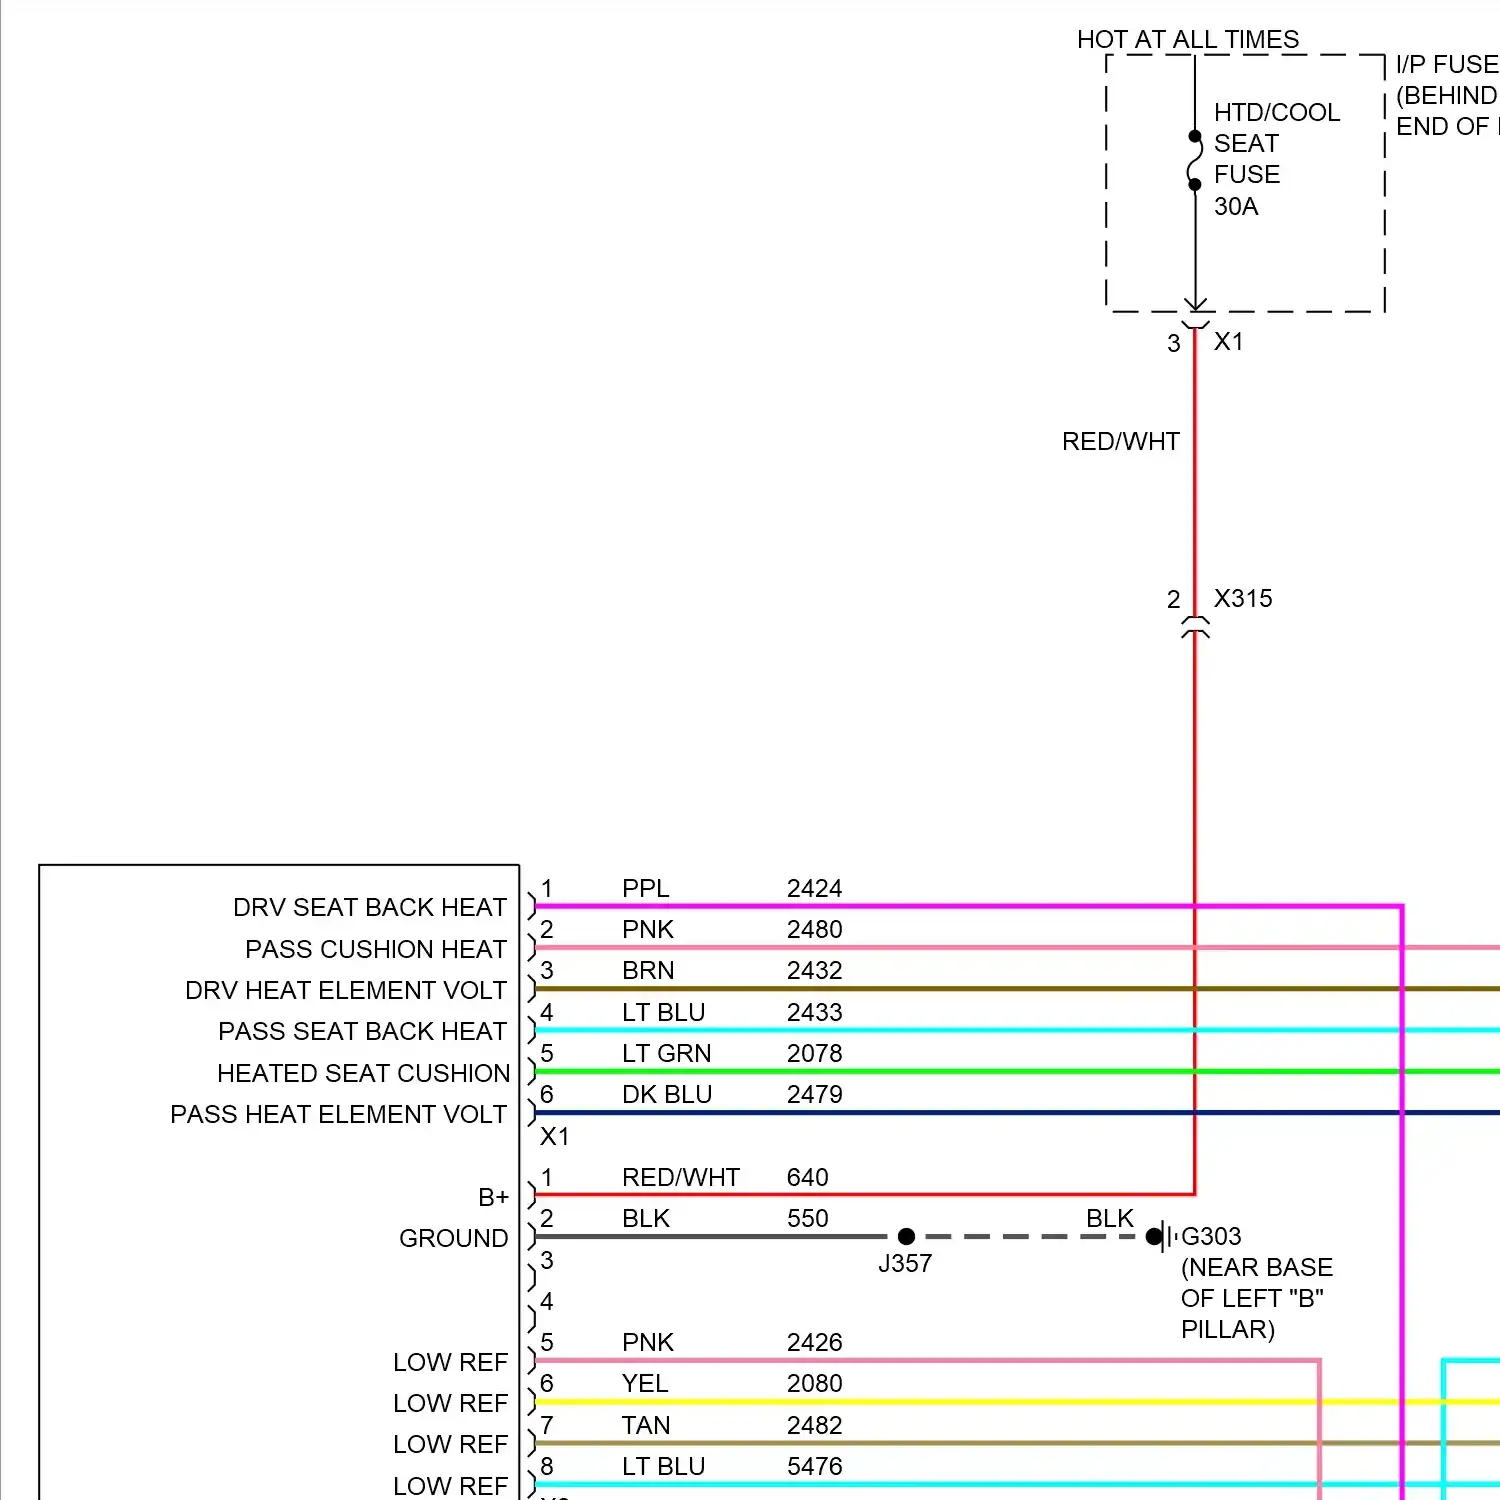Select circuit number 2080

pos(815,1384)
